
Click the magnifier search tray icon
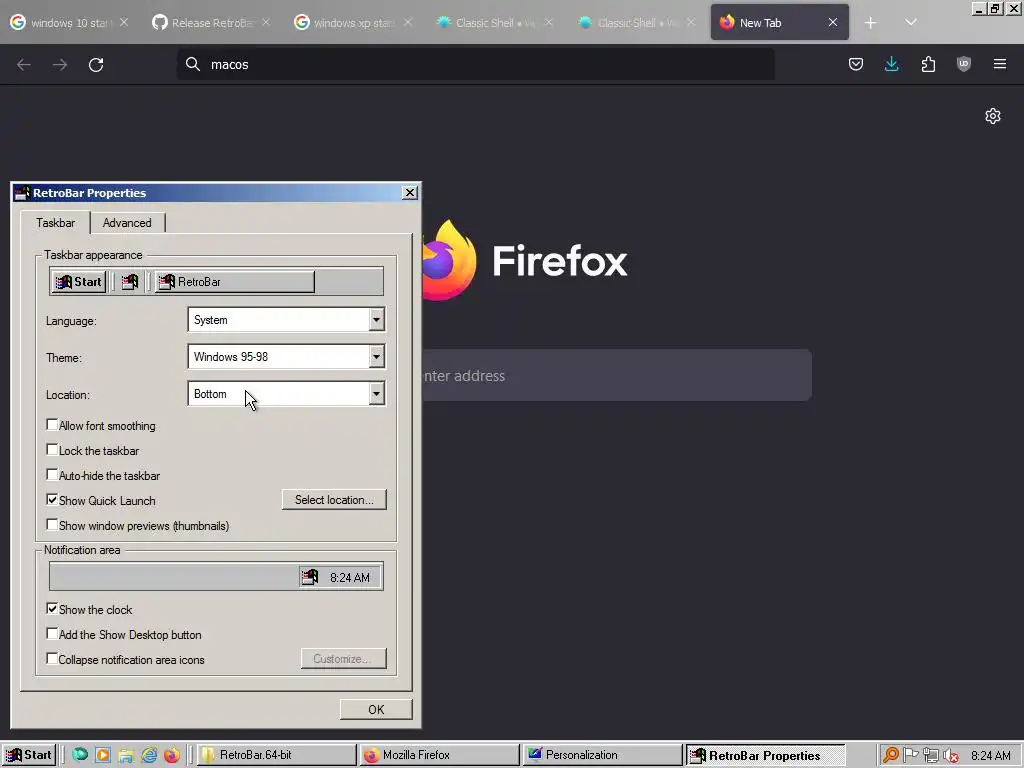[x=890, y=755]
